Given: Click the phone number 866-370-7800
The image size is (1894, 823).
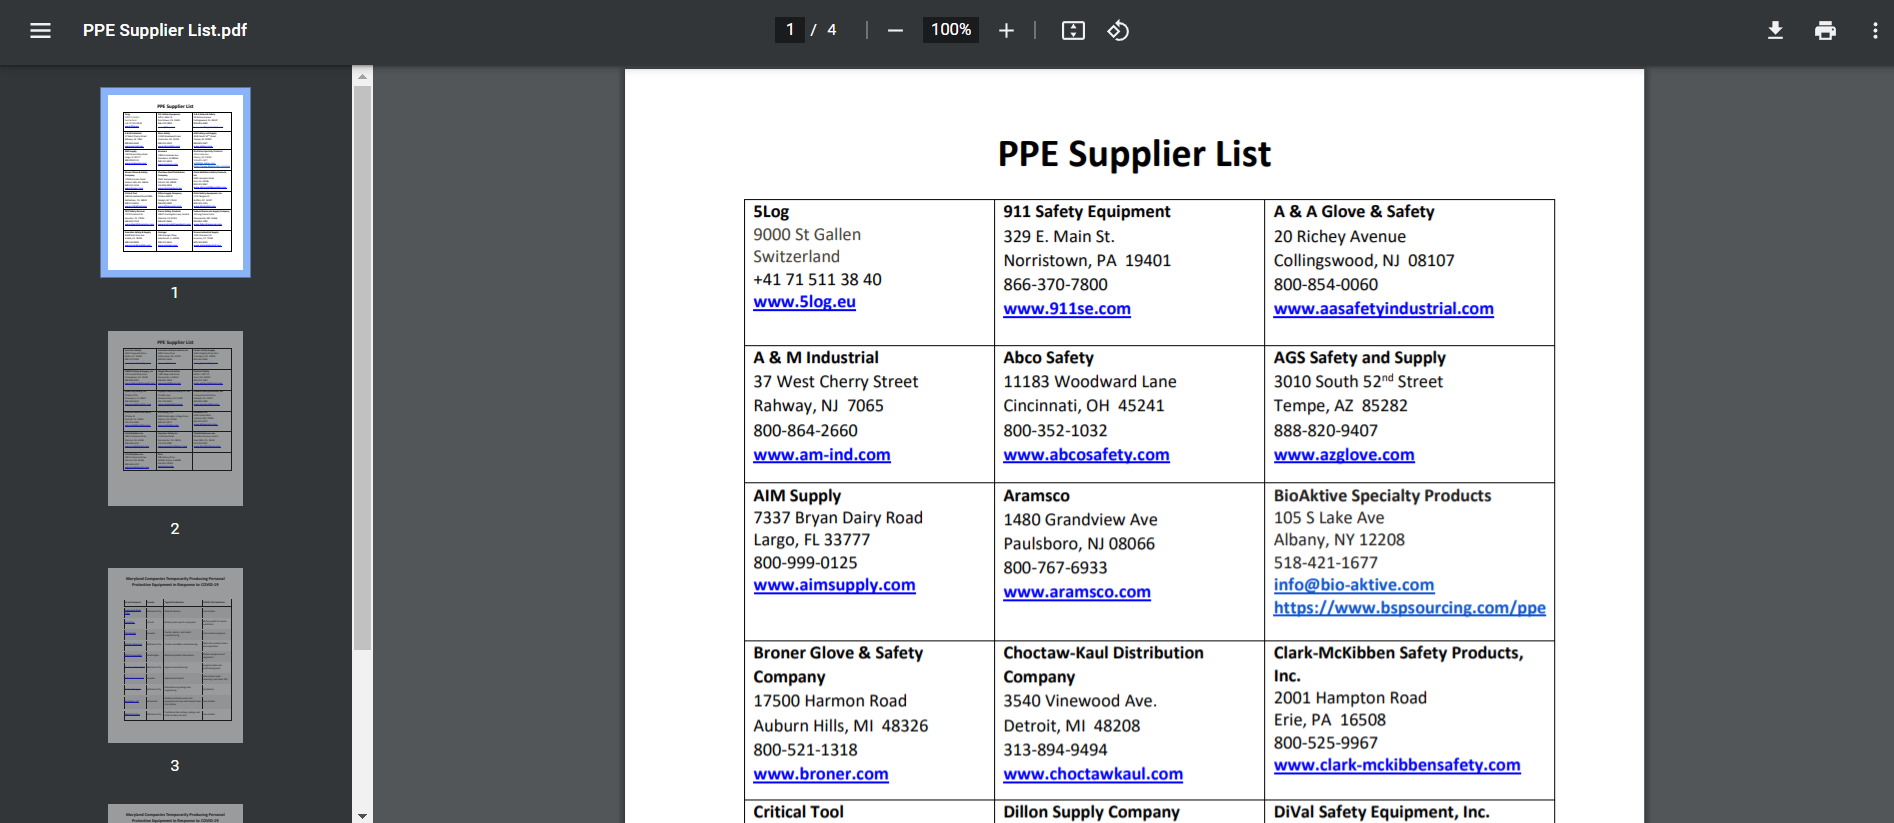Looking at the screenshot, I should click(1055, 285).
